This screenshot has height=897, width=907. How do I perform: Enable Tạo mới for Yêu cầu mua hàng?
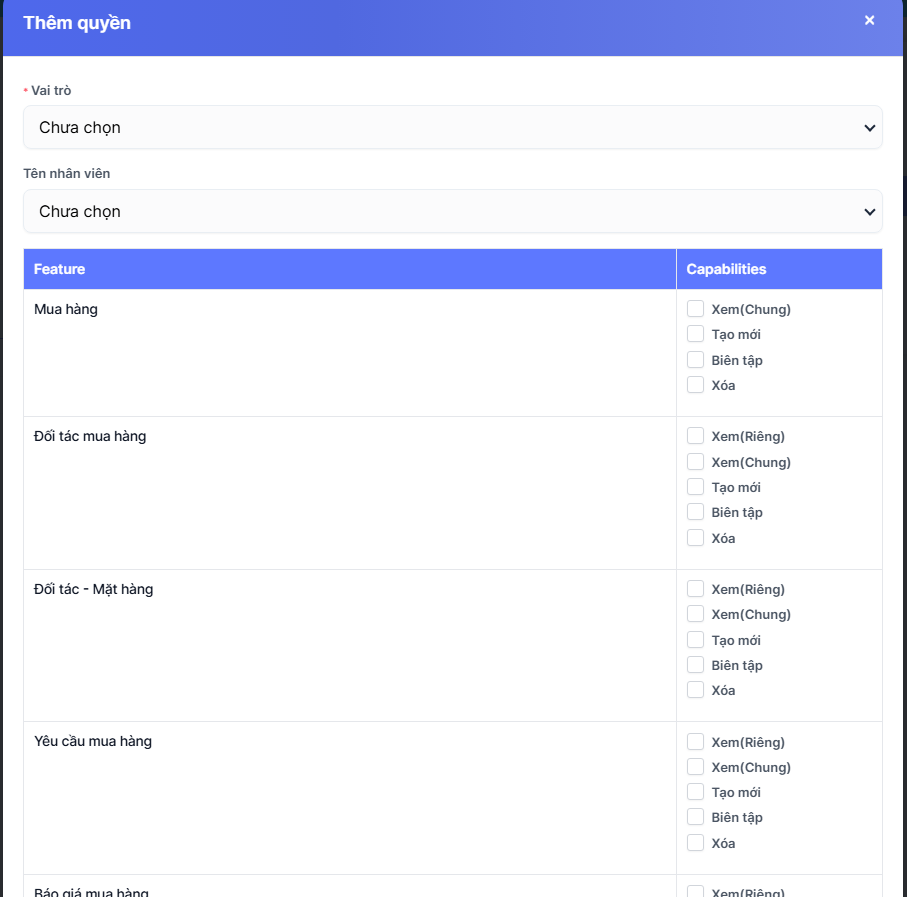click(696, 792)
